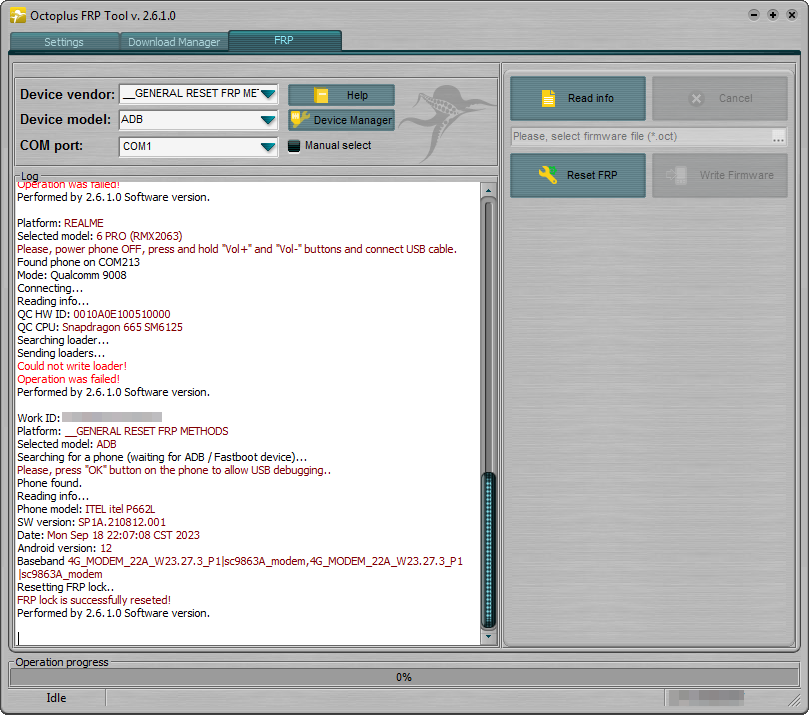Click the phone icon on Write Firmware
Image resolution: width=809 pixels, height=715 pixels.
click(x=676, y=175)
